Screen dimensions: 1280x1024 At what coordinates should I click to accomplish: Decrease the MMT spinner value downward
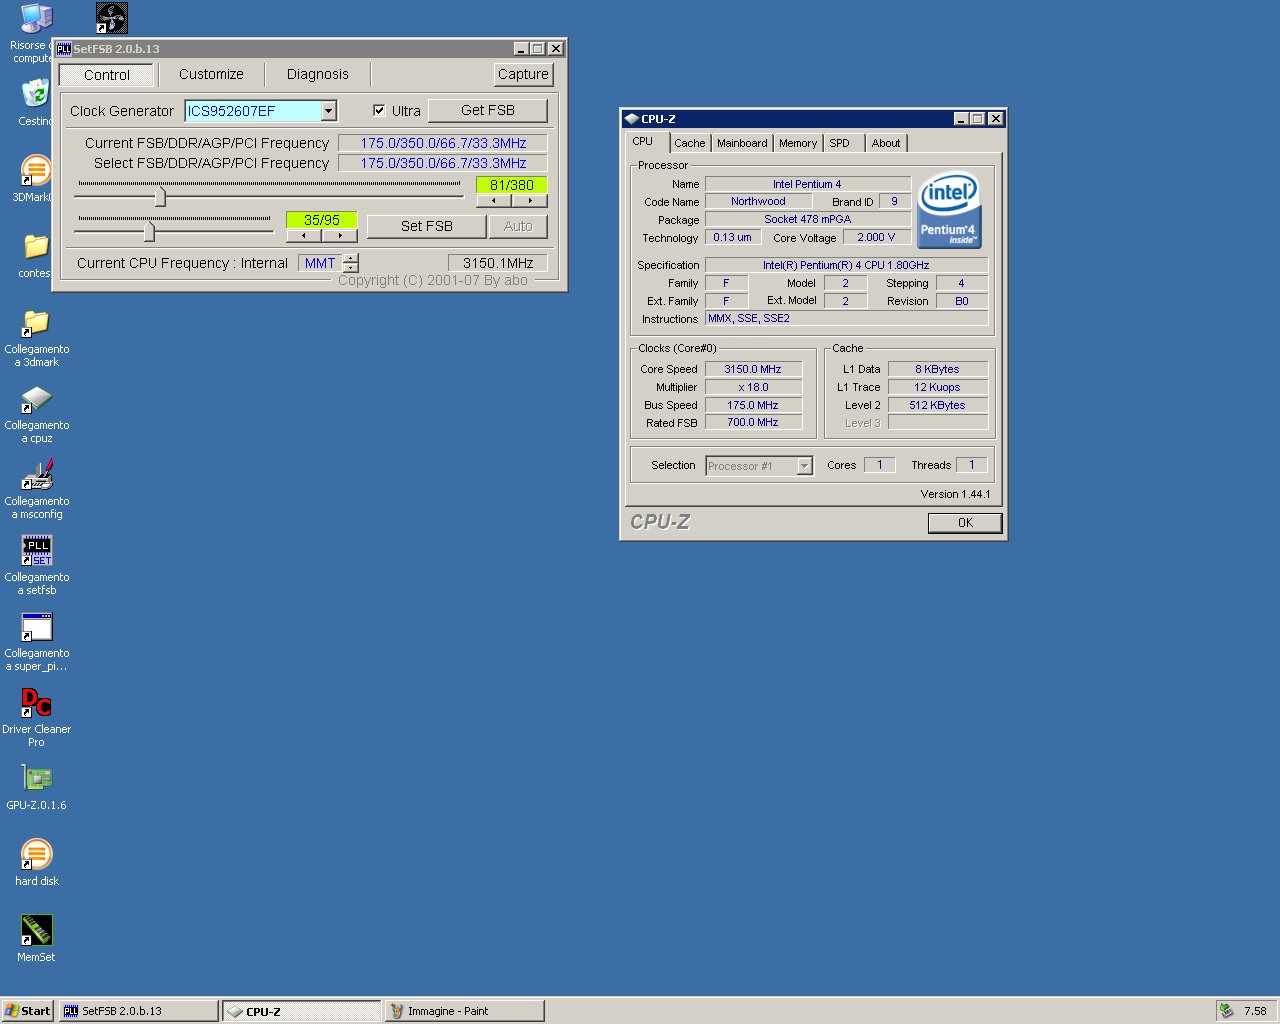pyautogui.click(x=350, y=268)
